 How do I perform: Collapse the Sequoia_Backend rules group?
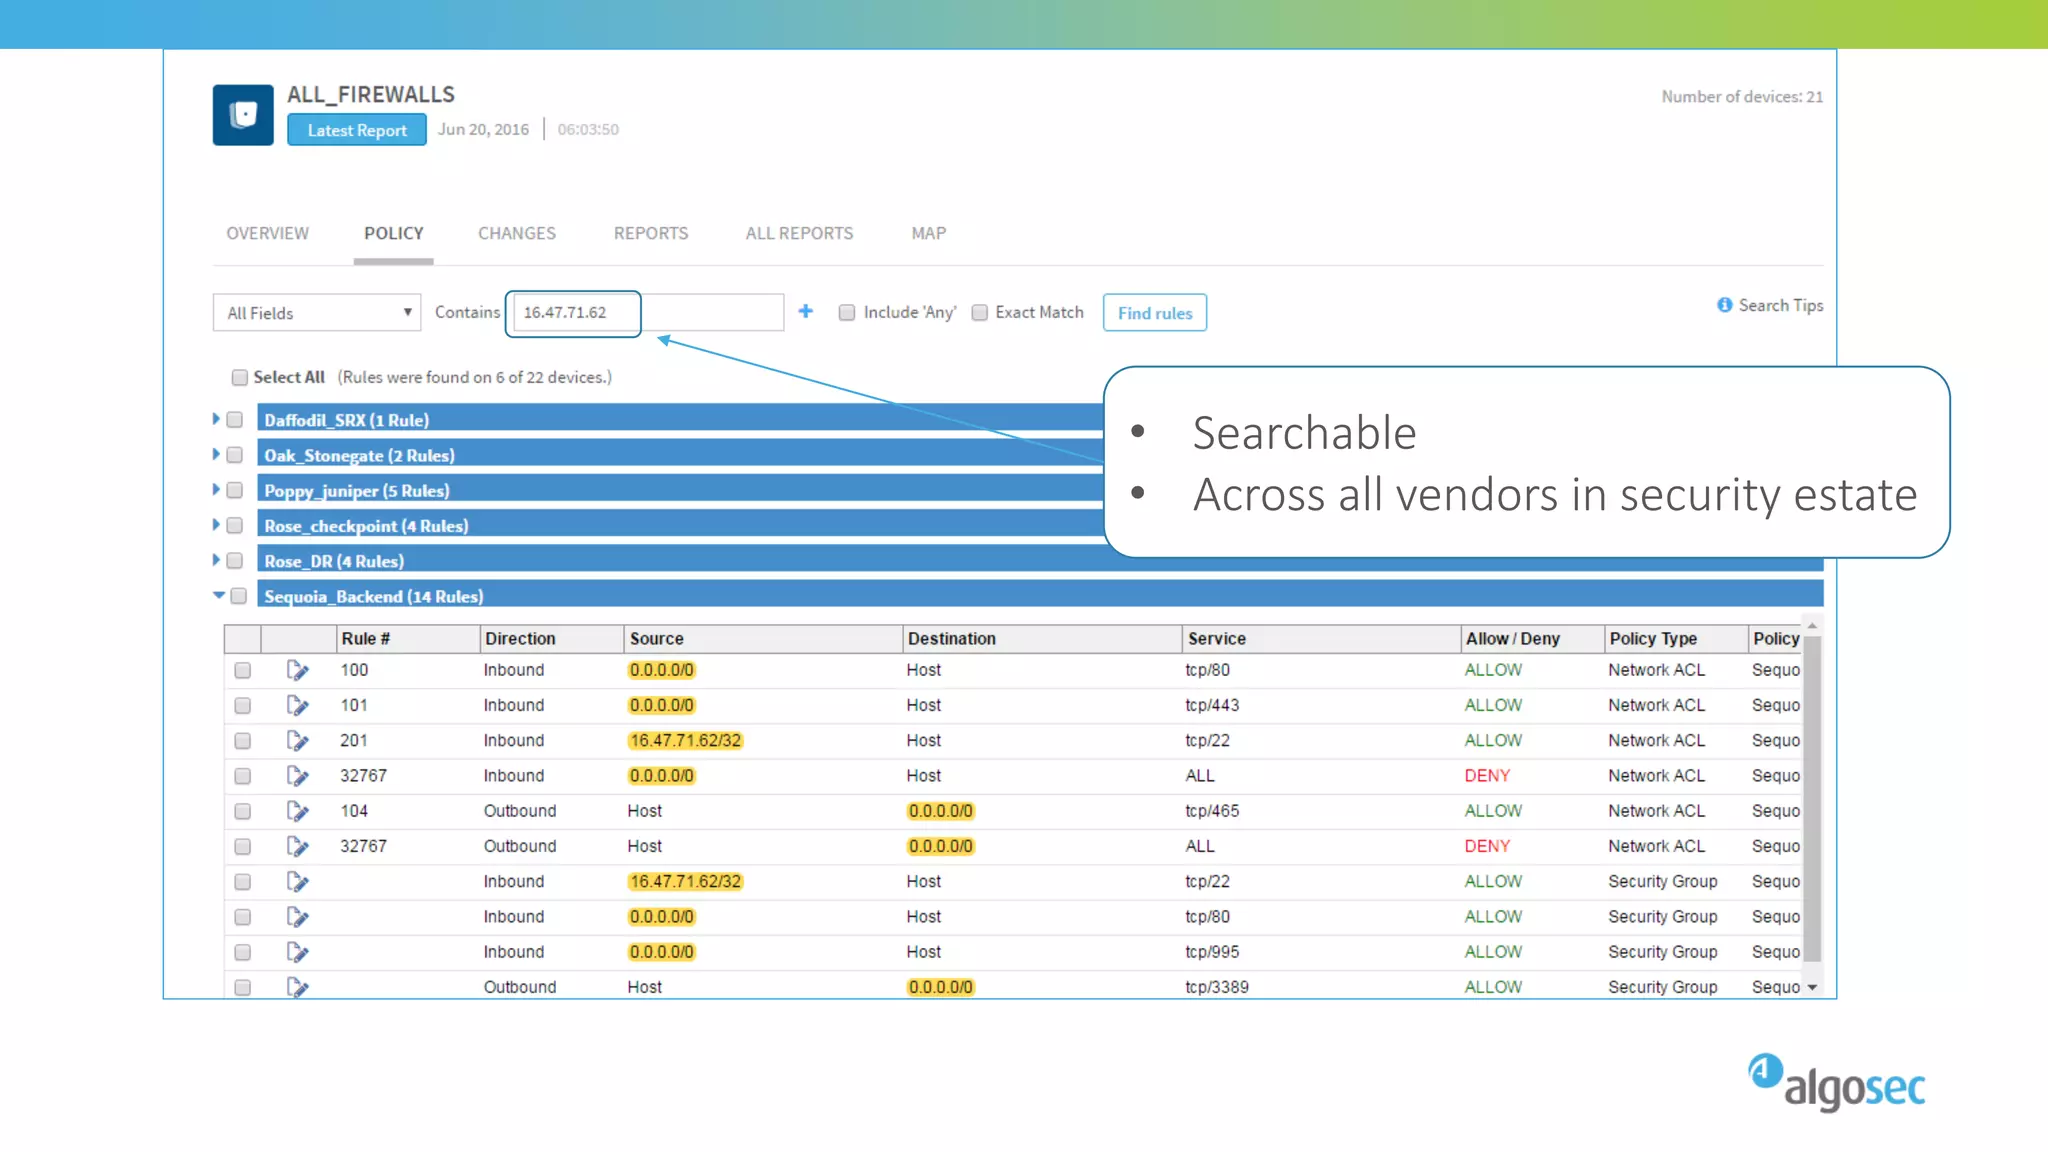(x=218, y=595)
